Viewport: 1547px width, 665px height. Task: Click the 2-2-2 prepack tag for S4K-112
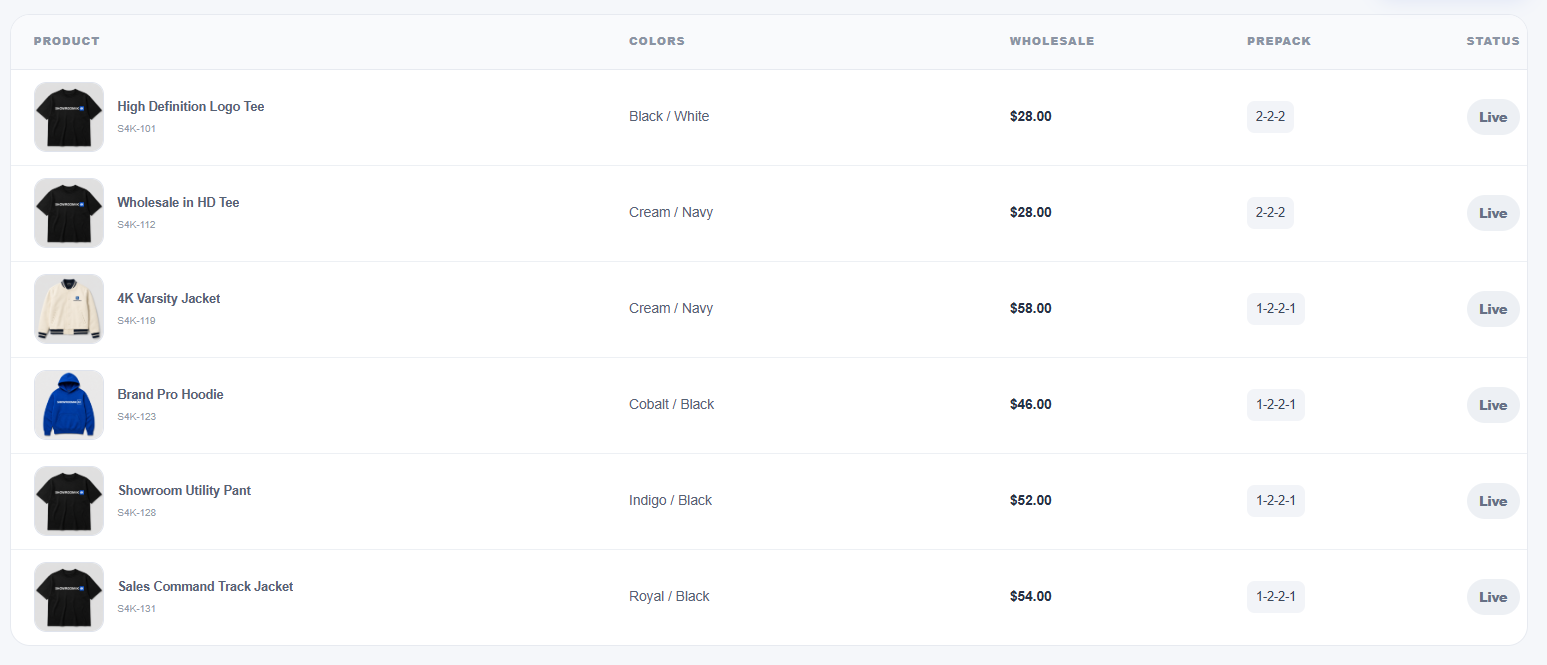pos(1270,213)
